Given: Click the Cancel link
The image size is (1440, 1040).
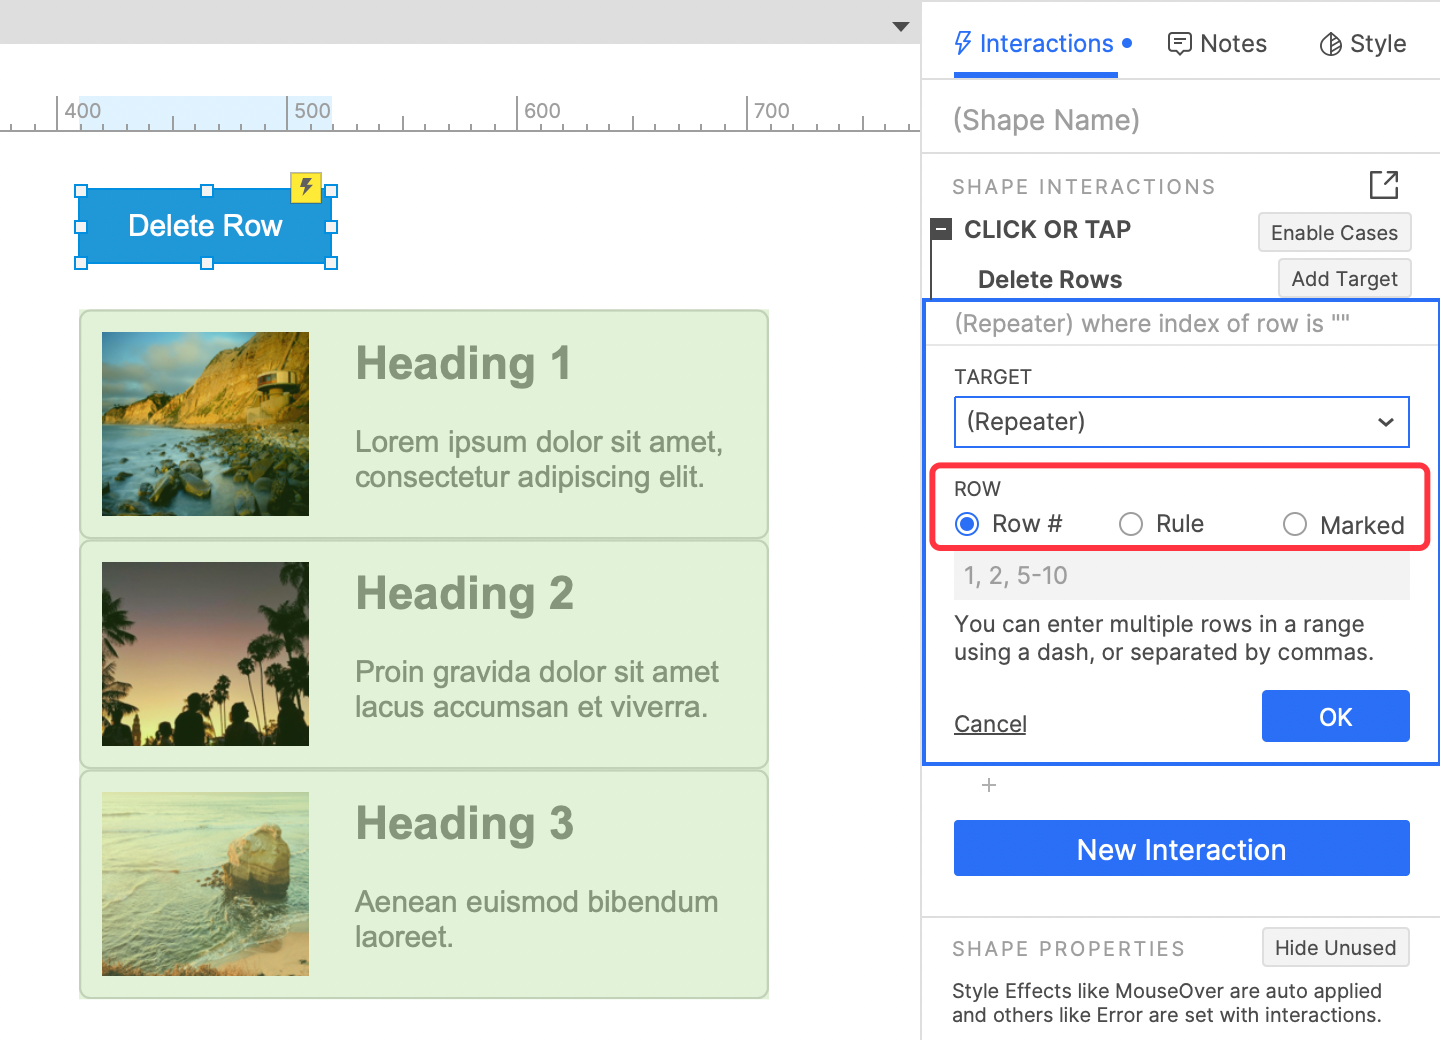Looking at the screenshot, I should (x=990, y=723).
